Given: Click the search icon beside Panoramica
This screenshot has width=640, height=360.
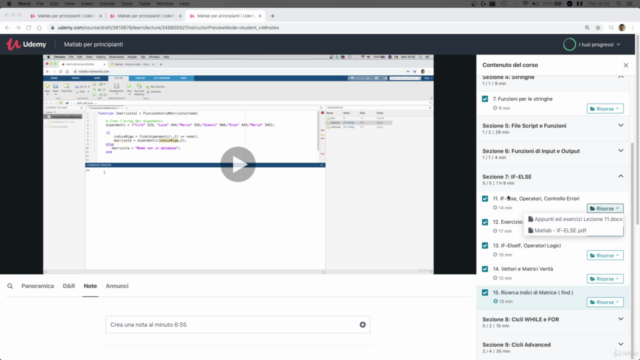Looking at the screenshot, I should click(x=10, y=286).
